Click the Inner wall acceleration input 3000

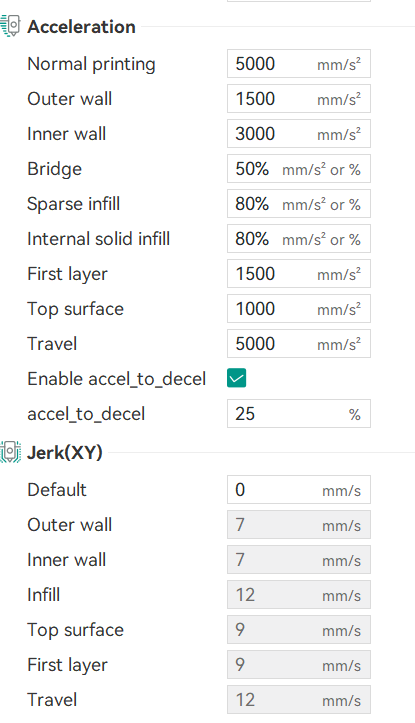click(299, 134)
